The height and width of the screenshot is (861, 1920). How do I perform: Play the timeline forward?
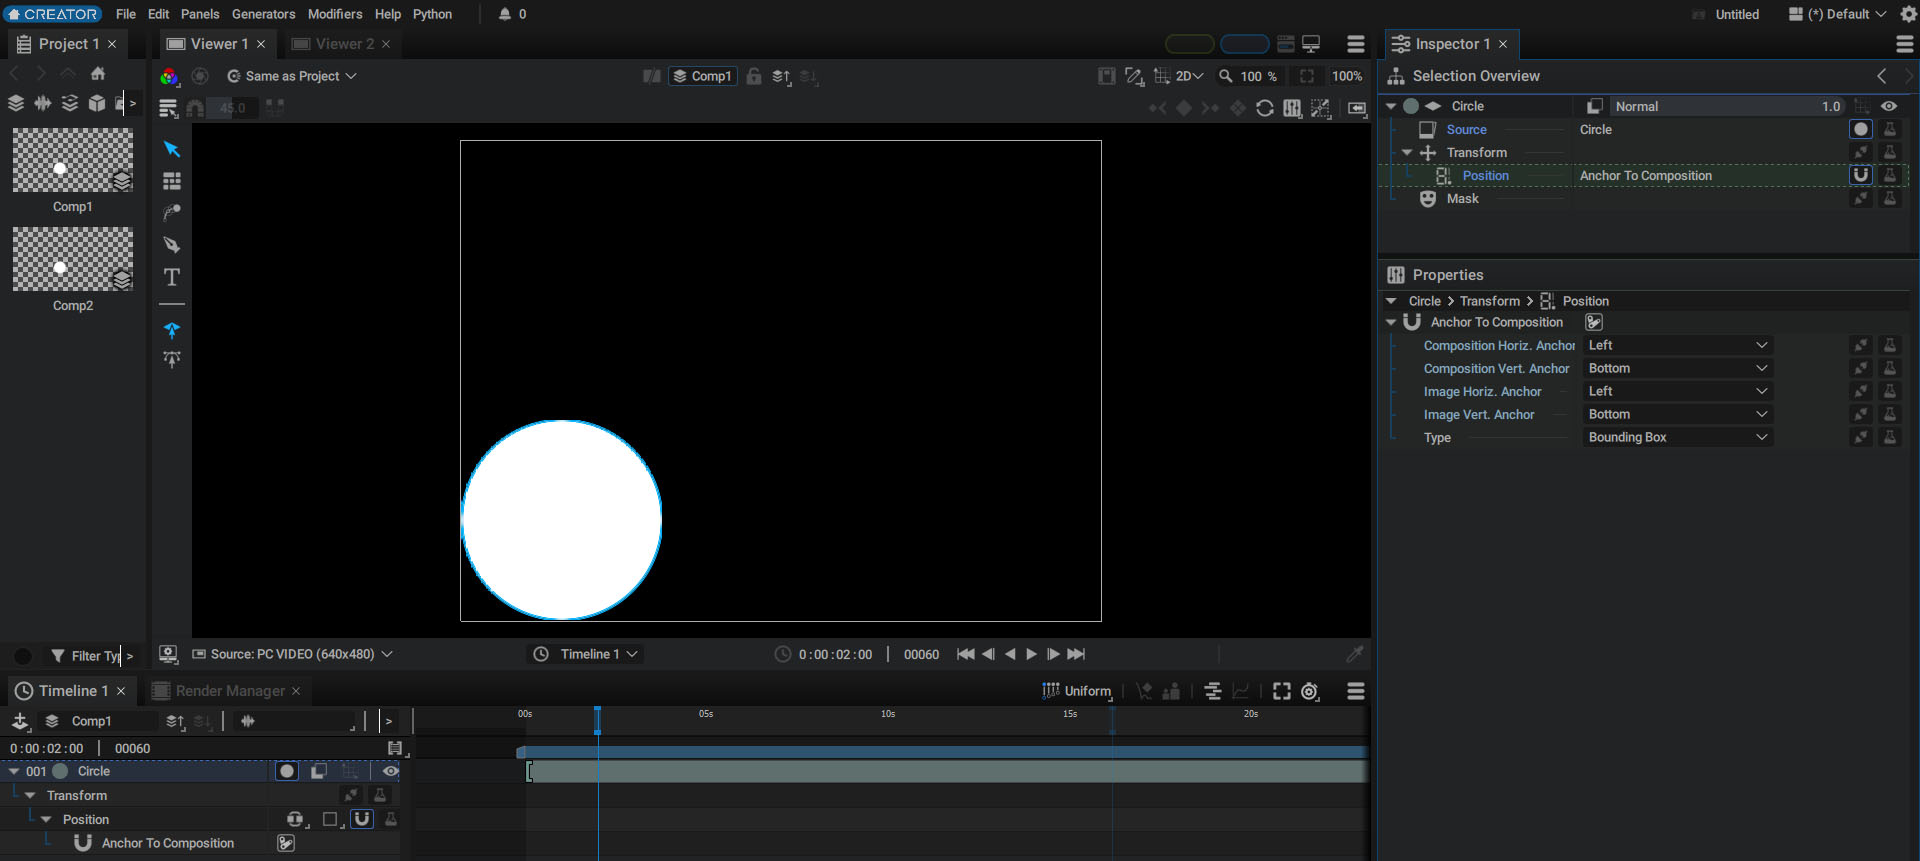coord(1031,654)
